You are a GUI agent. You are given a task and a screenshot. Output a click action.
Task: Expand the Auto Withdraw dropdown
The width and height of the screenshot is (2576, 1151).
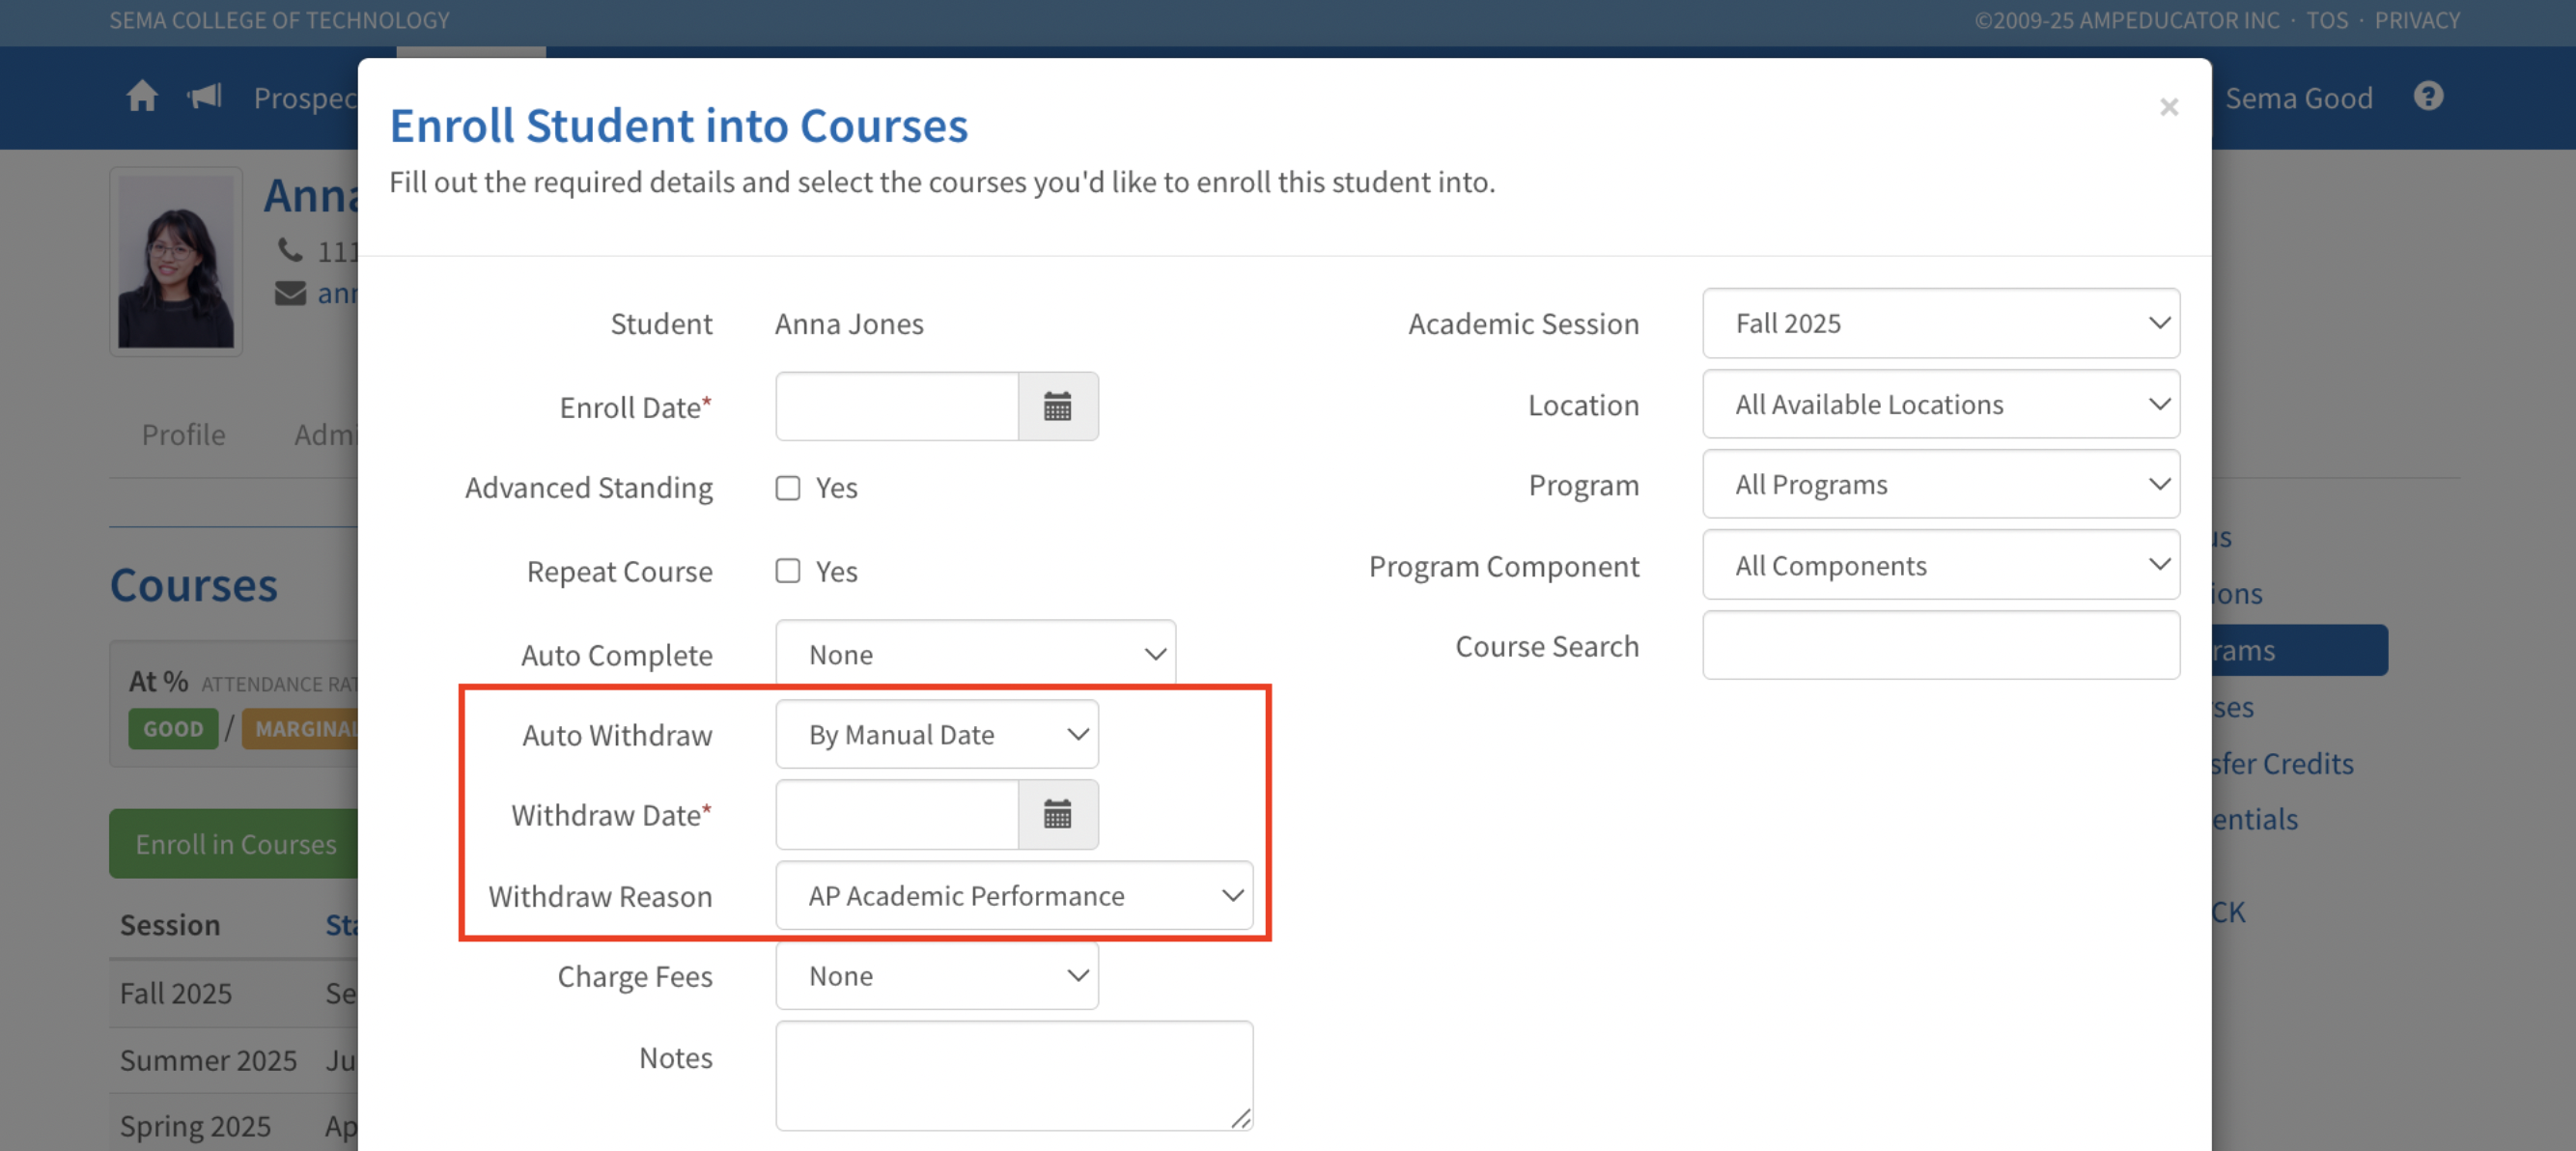pos(937,735)
